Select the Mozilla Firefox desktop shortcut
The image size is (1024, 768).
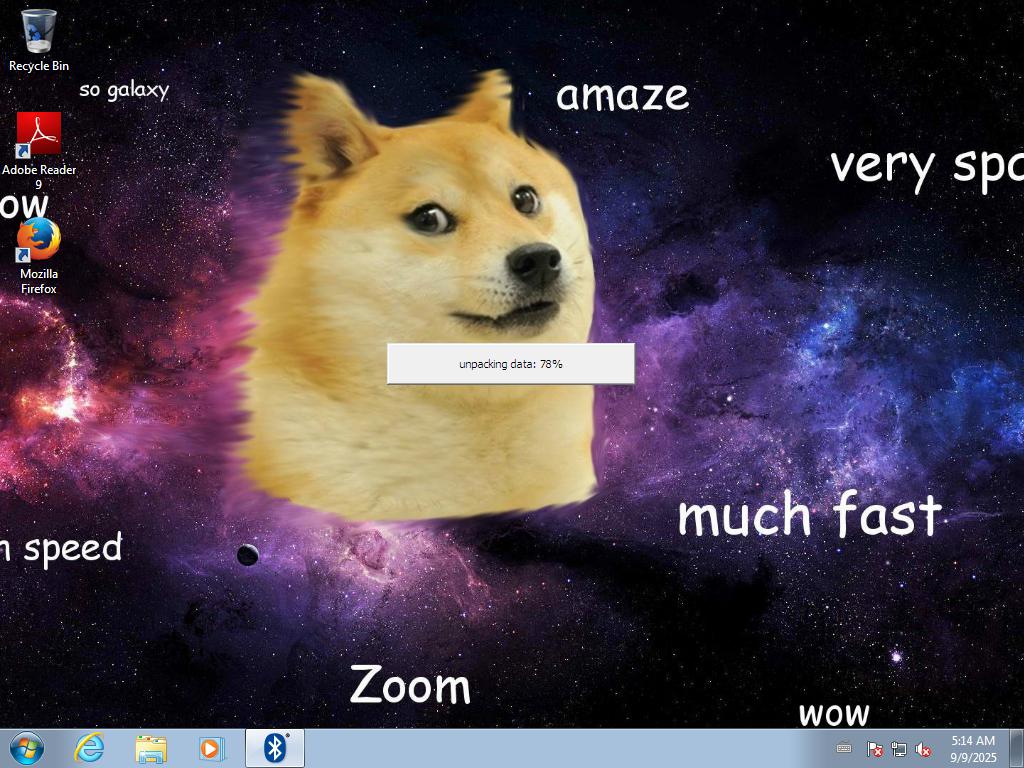(x=39, y=257)
